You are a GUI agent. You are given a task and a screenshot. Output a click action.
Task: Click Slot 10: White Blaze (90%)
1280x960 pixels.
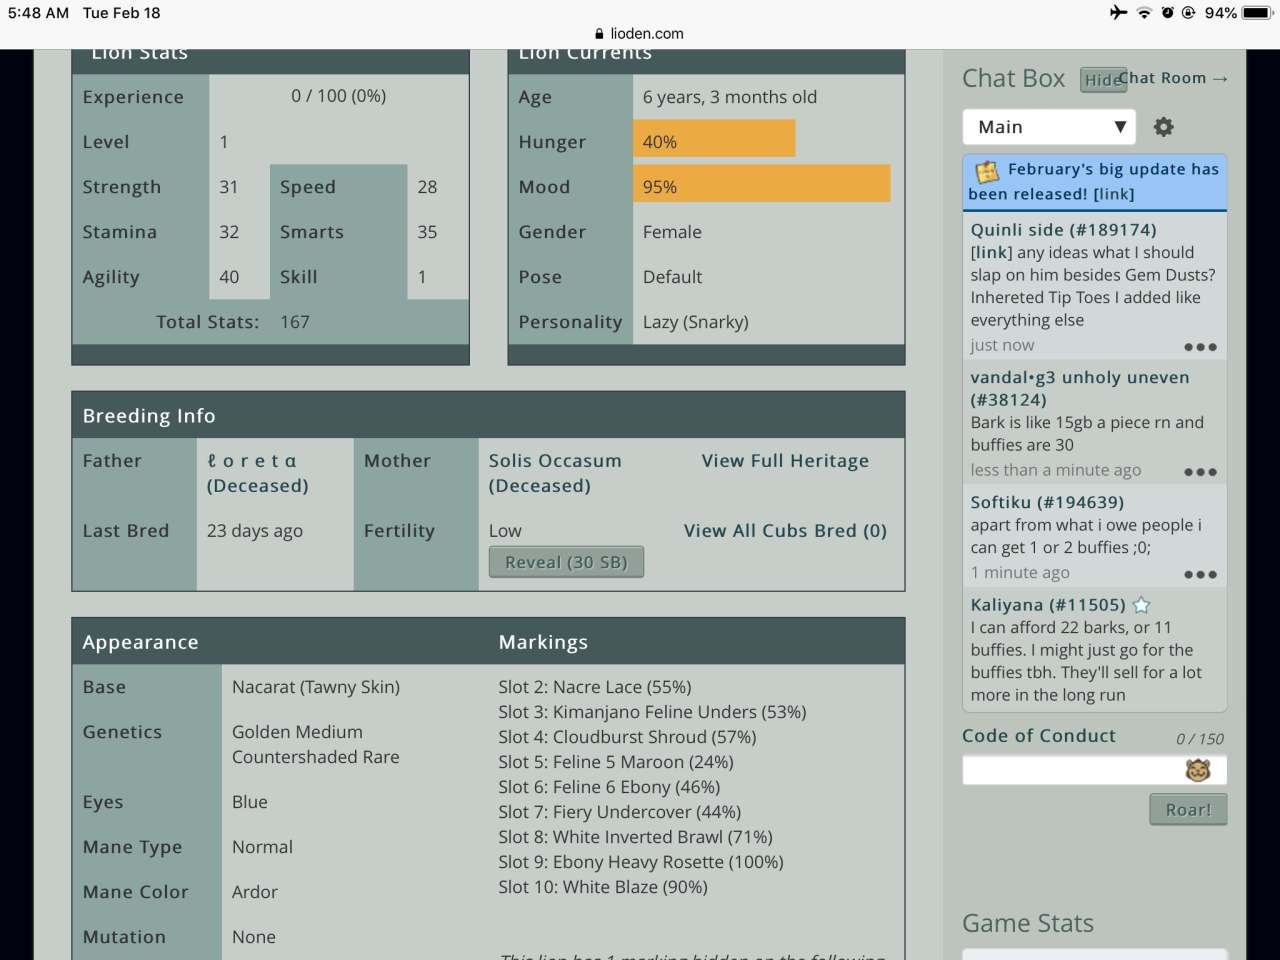[x=603, y=887]
